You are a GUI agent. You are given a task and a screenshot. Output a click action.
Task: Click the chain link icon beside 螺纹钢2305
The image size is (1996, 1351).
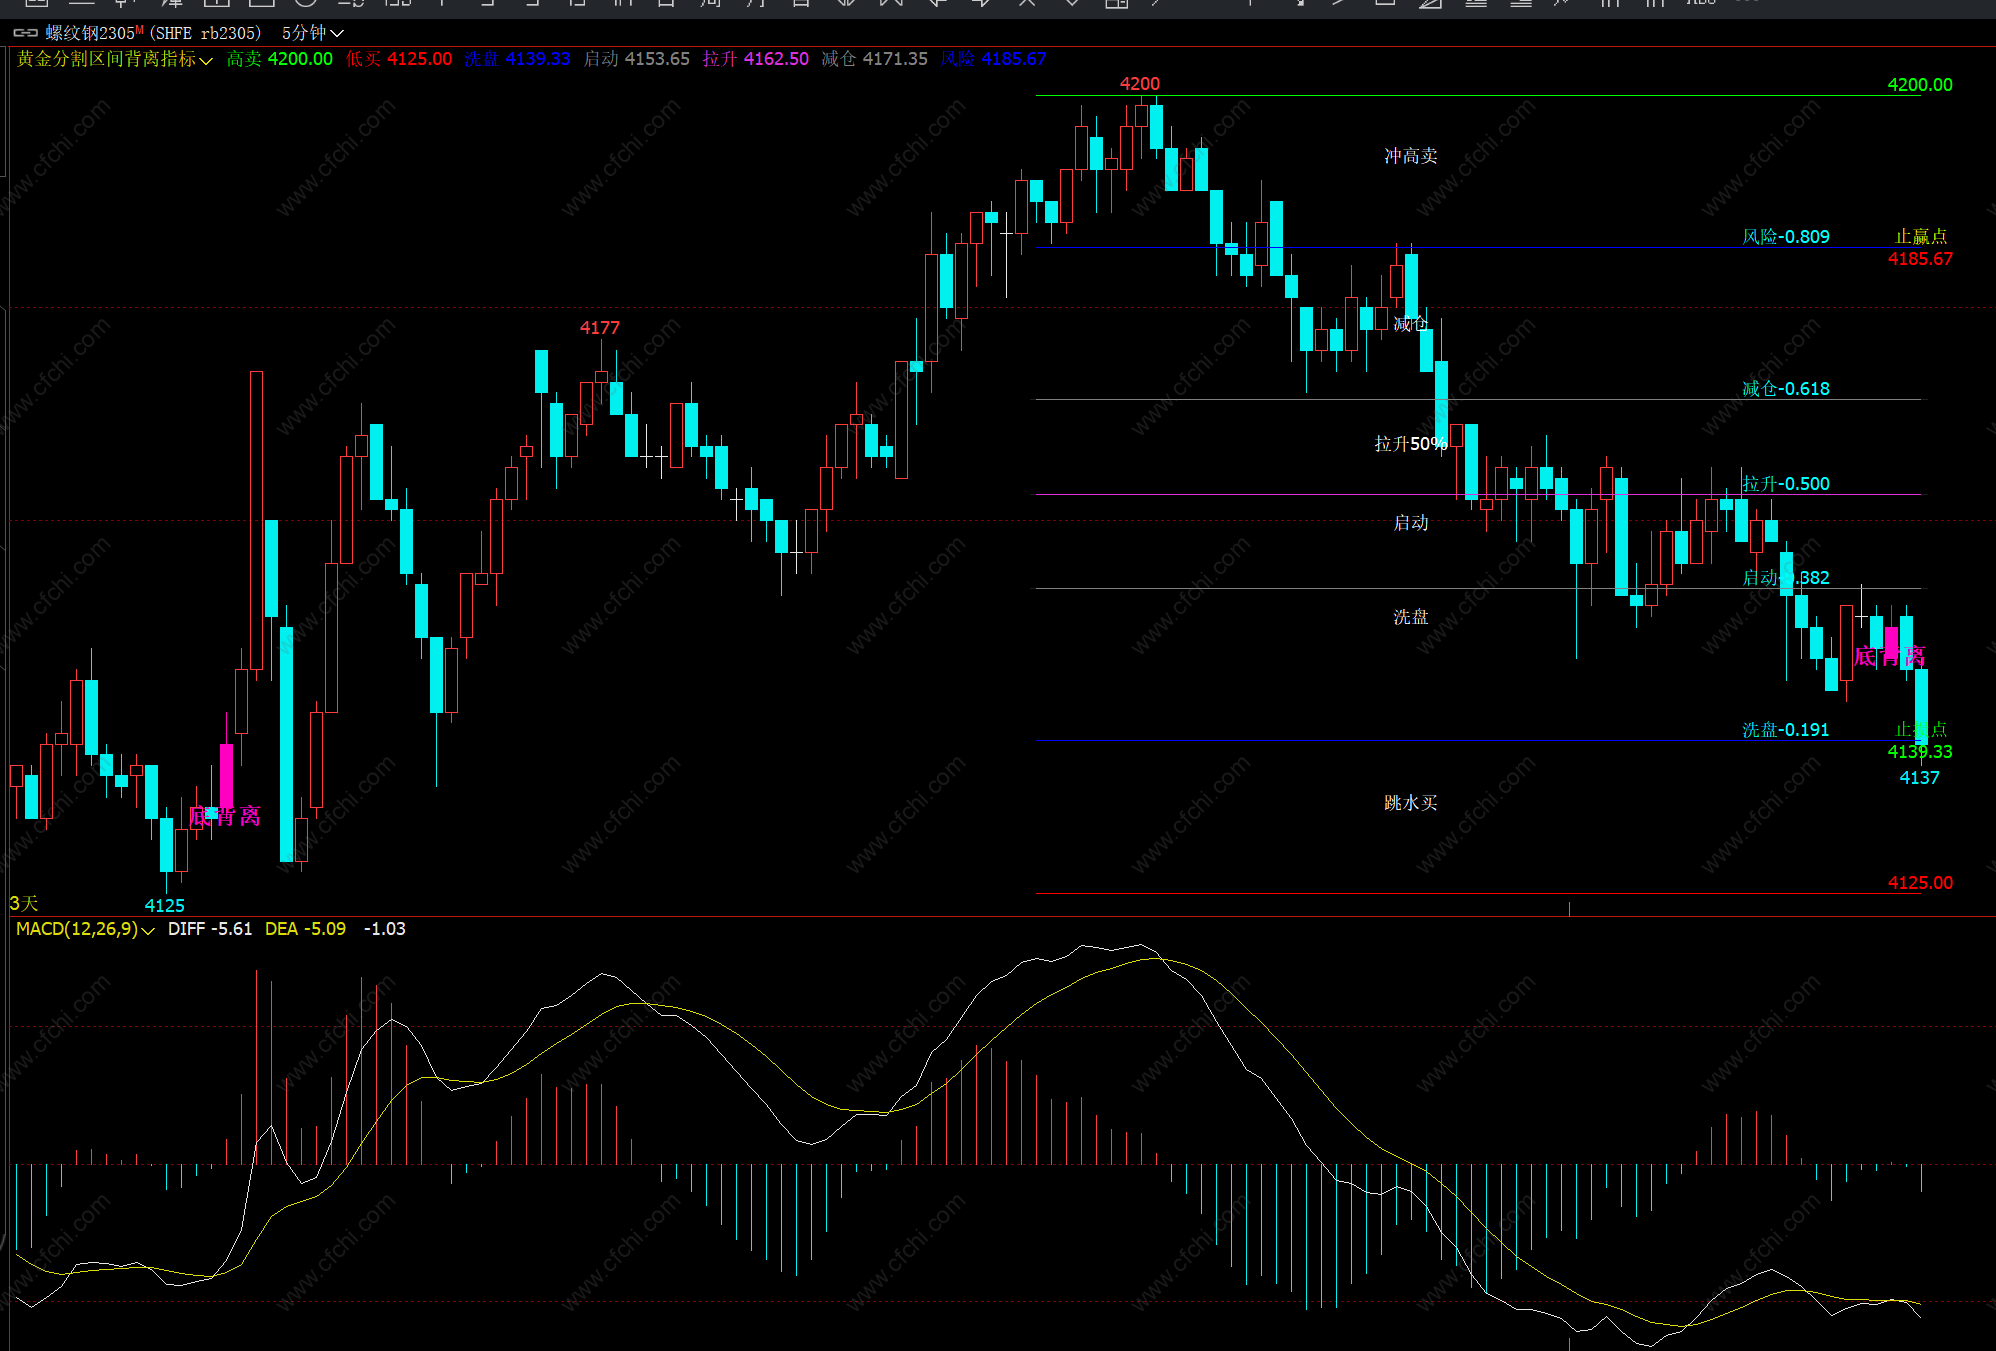(25, 33)
